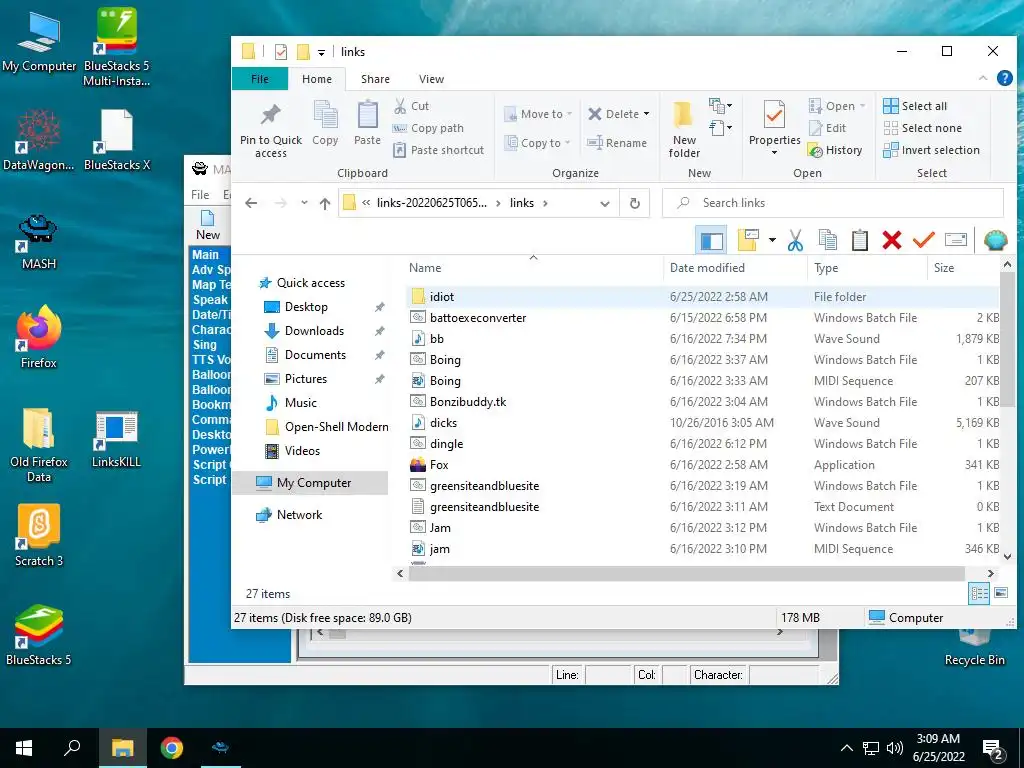Click the back navigation arrow

click(x=251, y=203)
